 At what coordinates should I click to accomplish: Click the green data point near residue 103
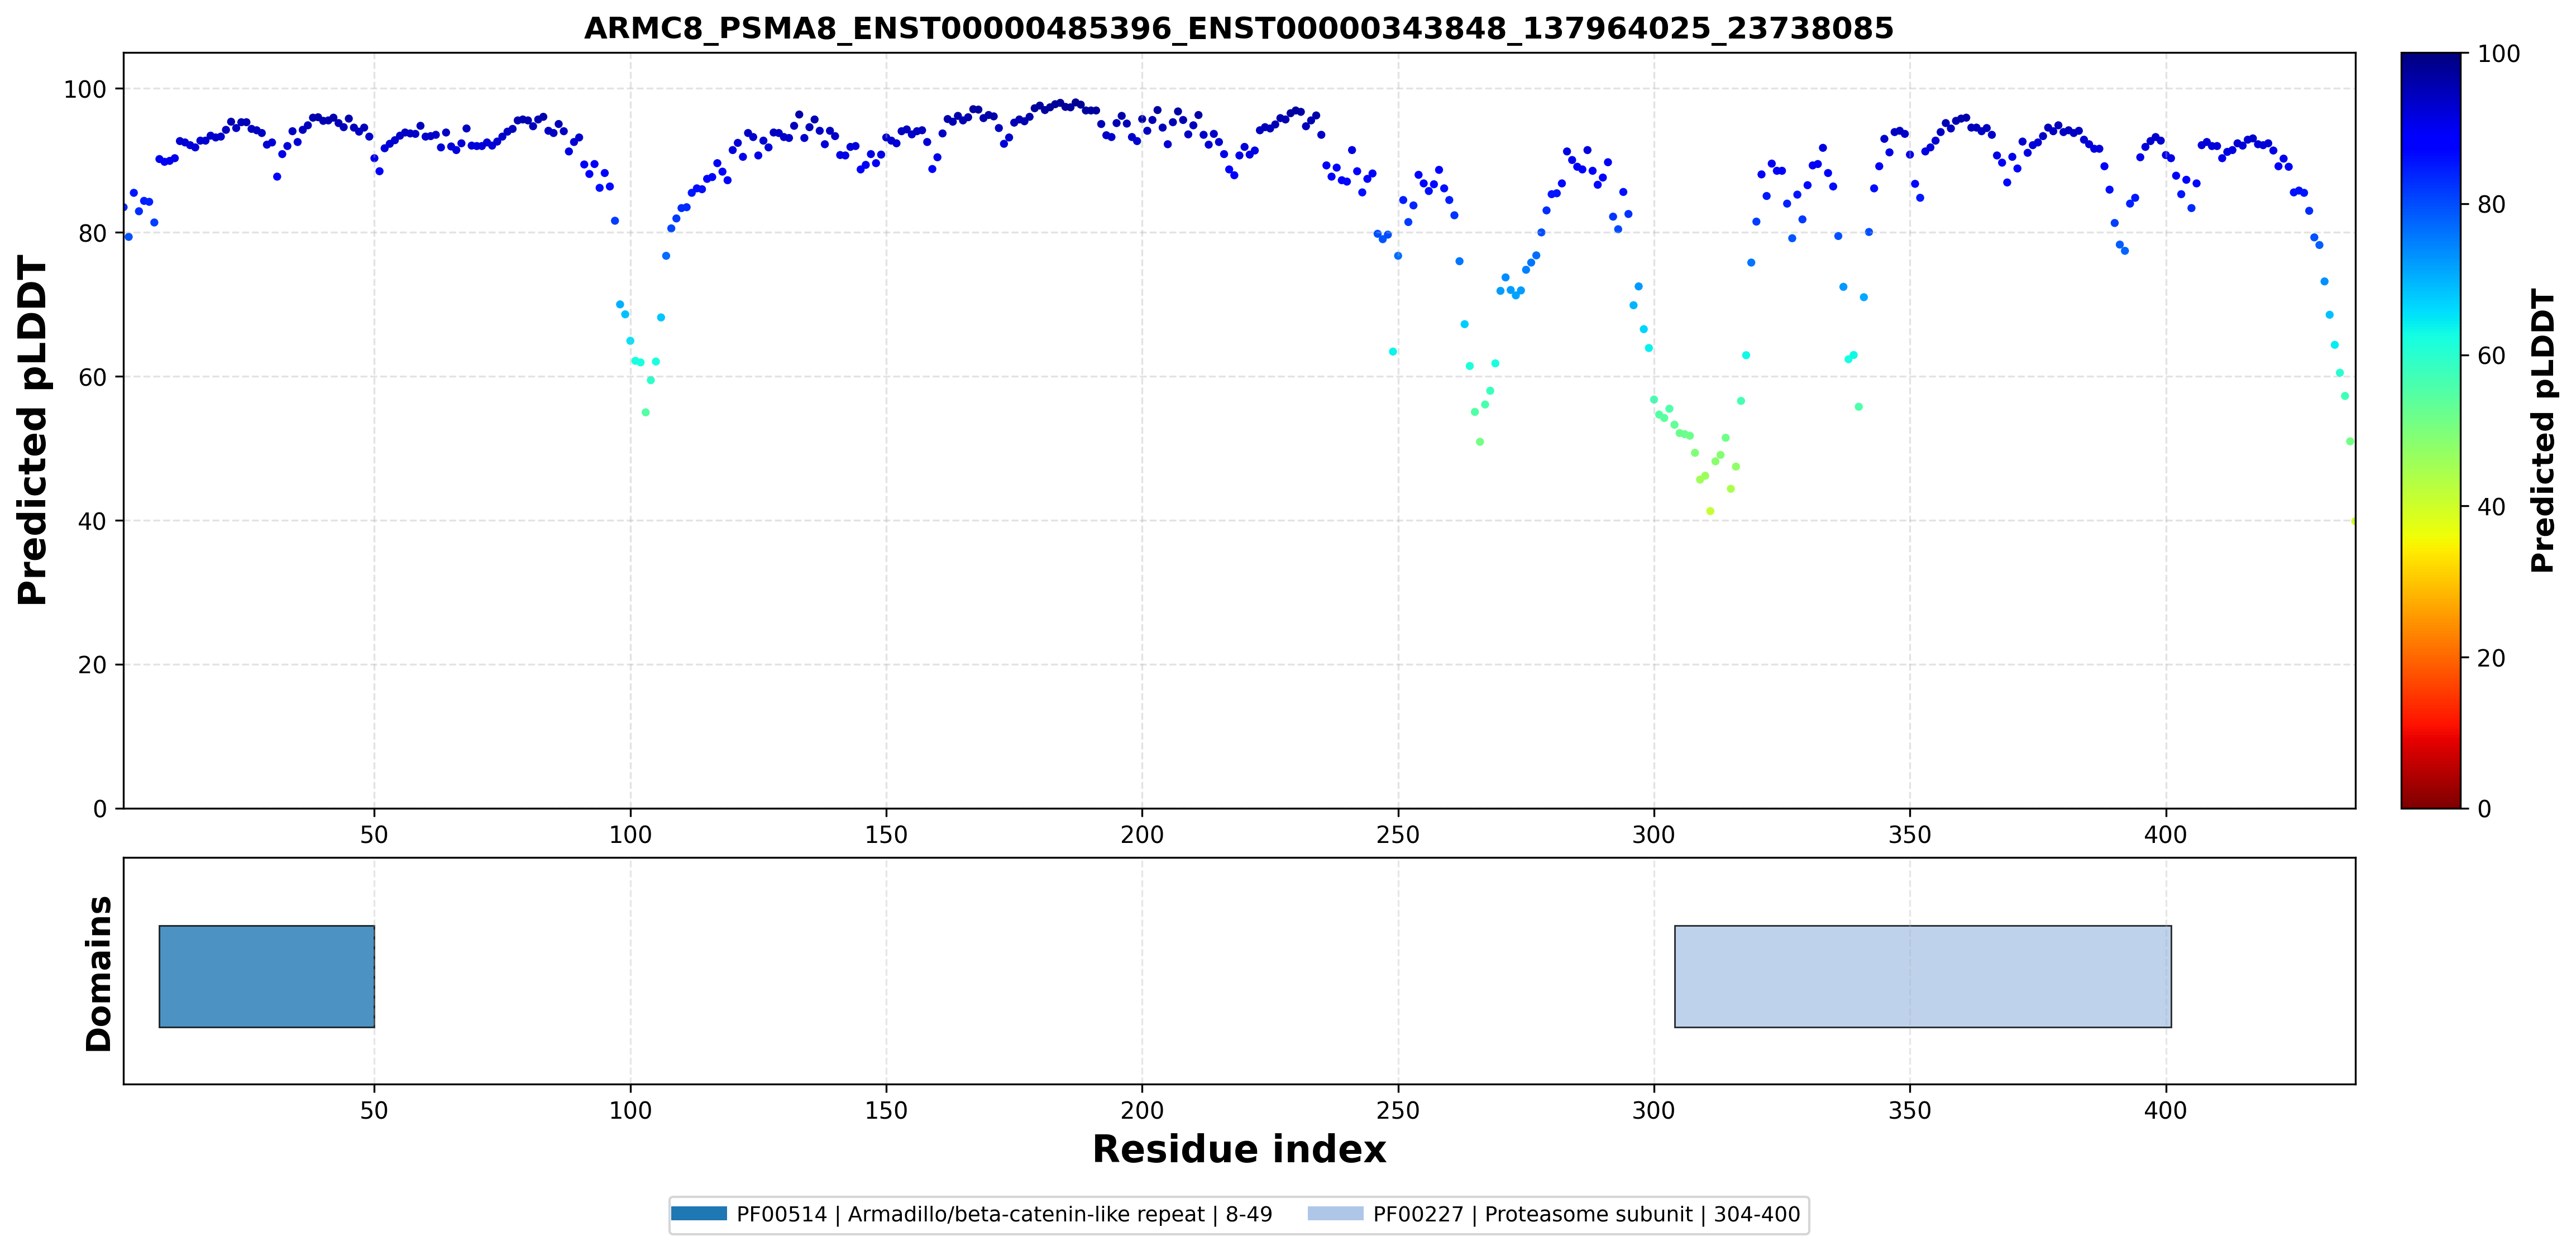pyautogui.click(x=646, y=412)
